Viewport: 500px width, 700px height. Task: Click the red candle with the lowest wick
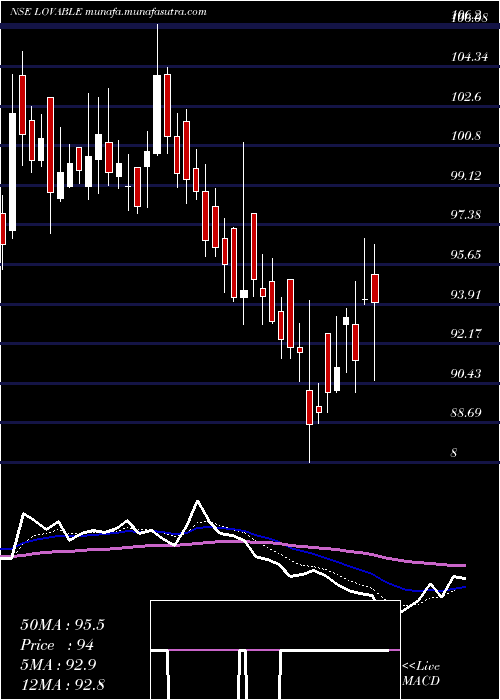(309, 407)
